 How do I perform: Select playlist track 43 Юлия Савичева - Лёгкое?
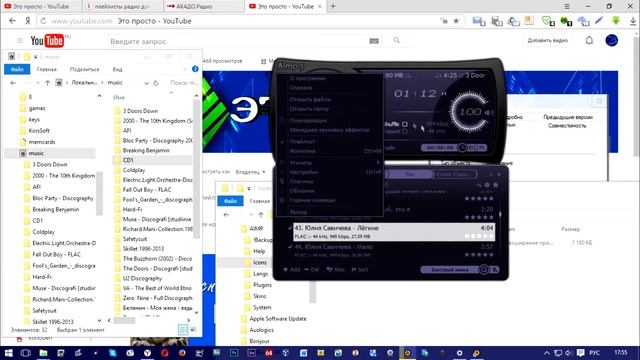pos(393,231)
